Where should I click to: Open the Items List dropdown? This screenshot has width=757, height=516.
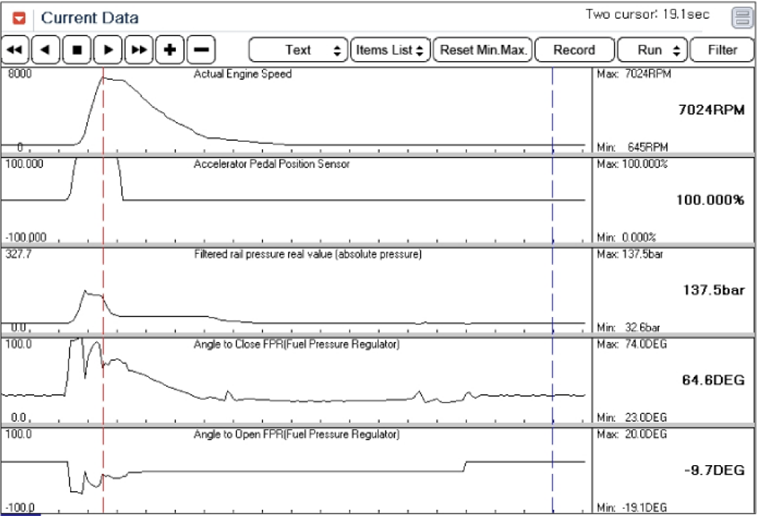pos(390,50)
